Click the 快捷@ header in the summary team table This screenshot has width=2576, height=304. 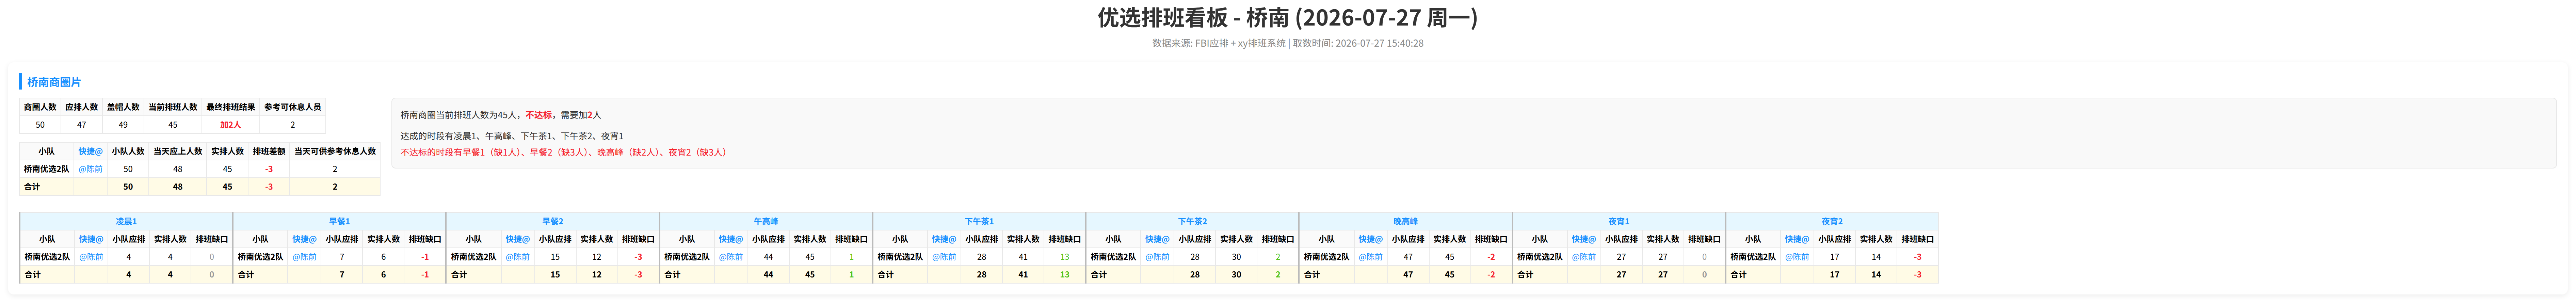coord(91,152)
